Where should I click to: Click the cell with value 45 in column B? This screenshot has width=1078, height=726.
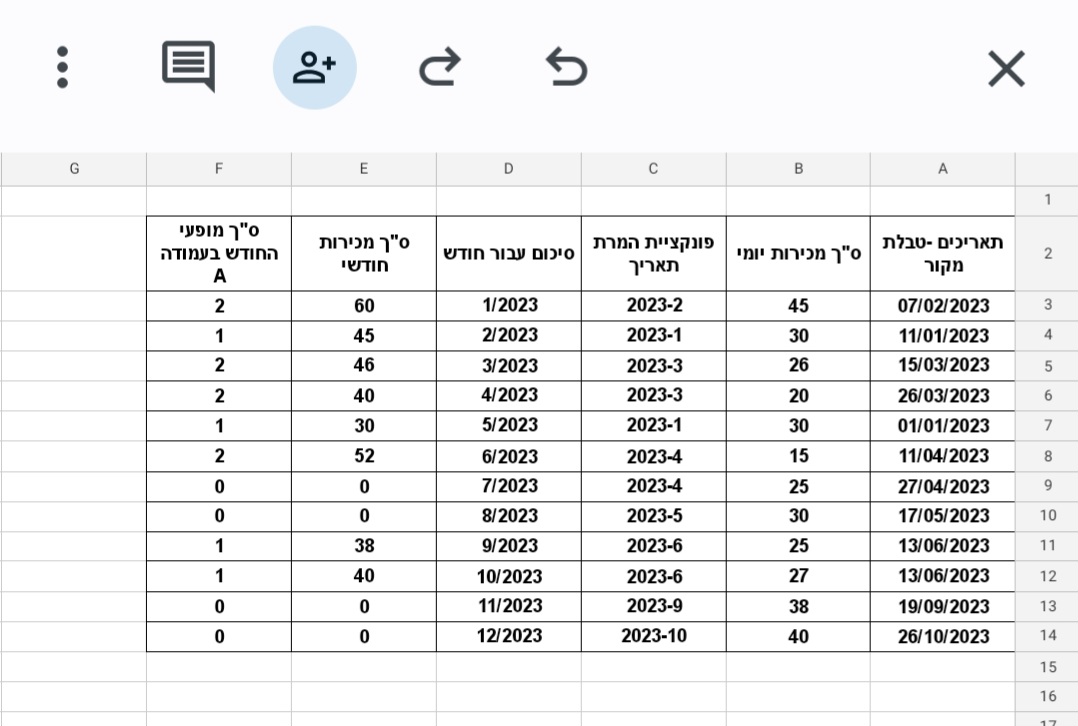click(x=797, y=305)
